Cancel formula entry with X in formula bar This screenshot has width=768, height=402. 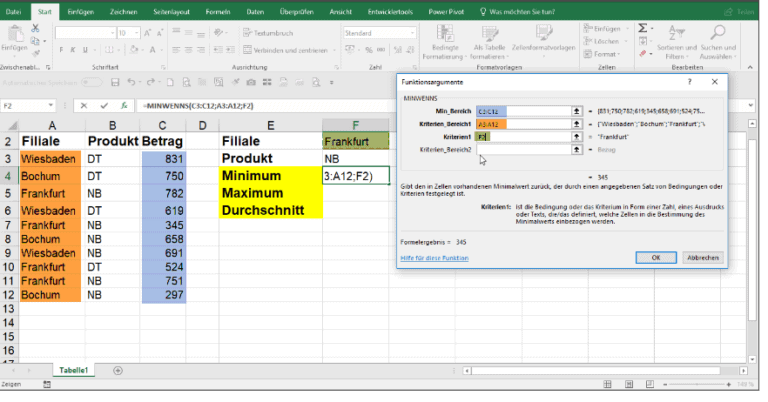84,105
